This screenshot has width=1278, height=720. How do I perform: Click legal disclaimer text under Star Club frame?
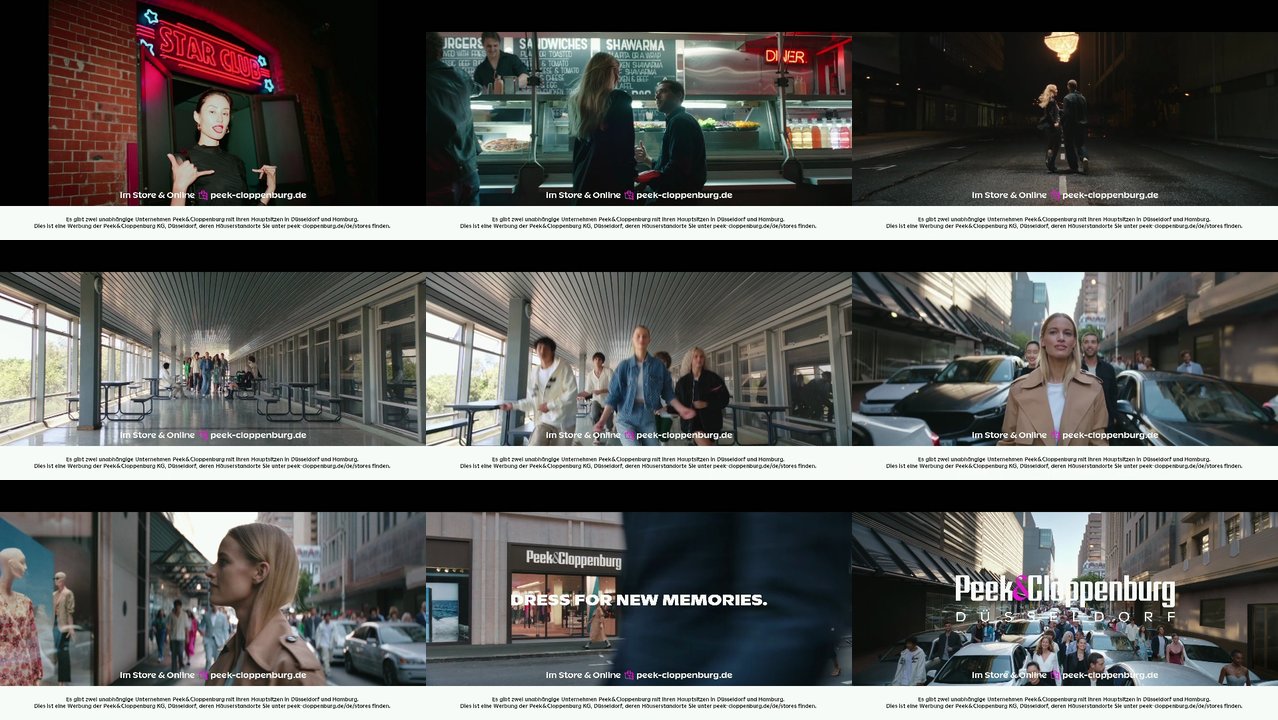tap(212, 223)
